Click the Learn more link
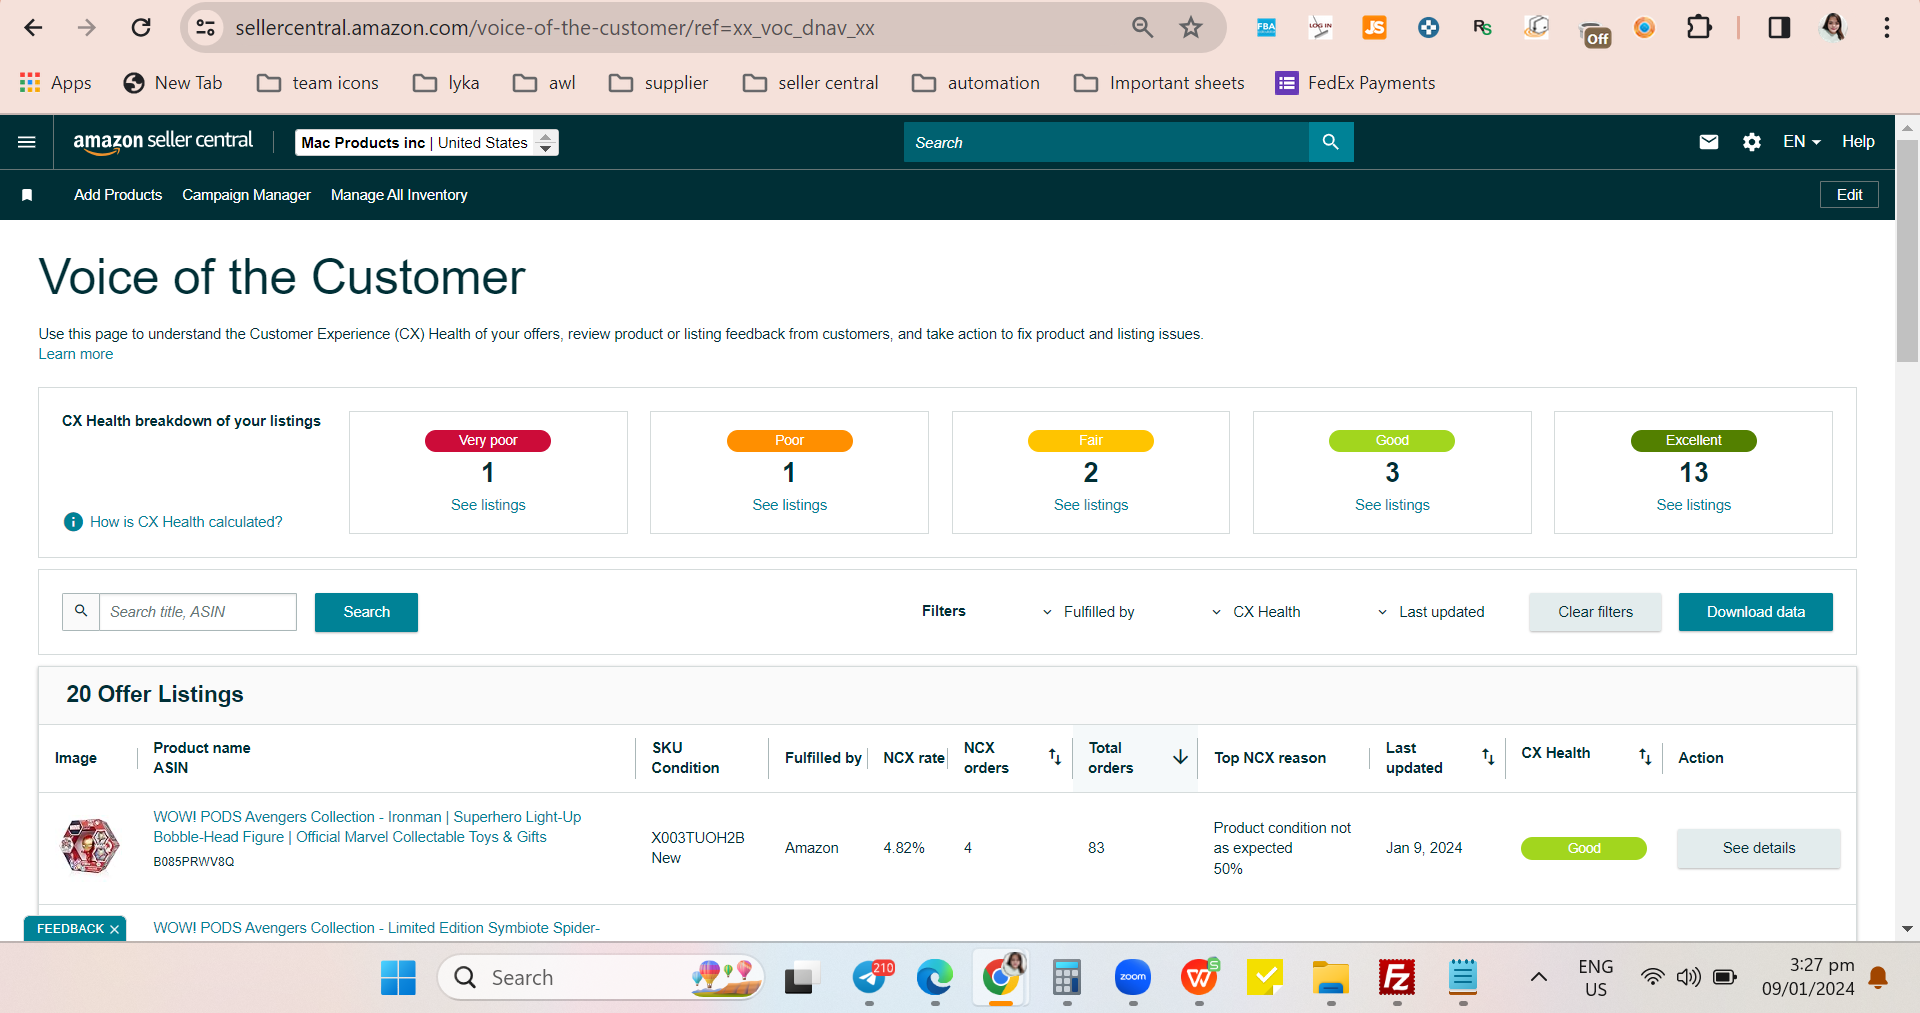The width and height of the screenshot is (1920, 1013). [76, 354]
